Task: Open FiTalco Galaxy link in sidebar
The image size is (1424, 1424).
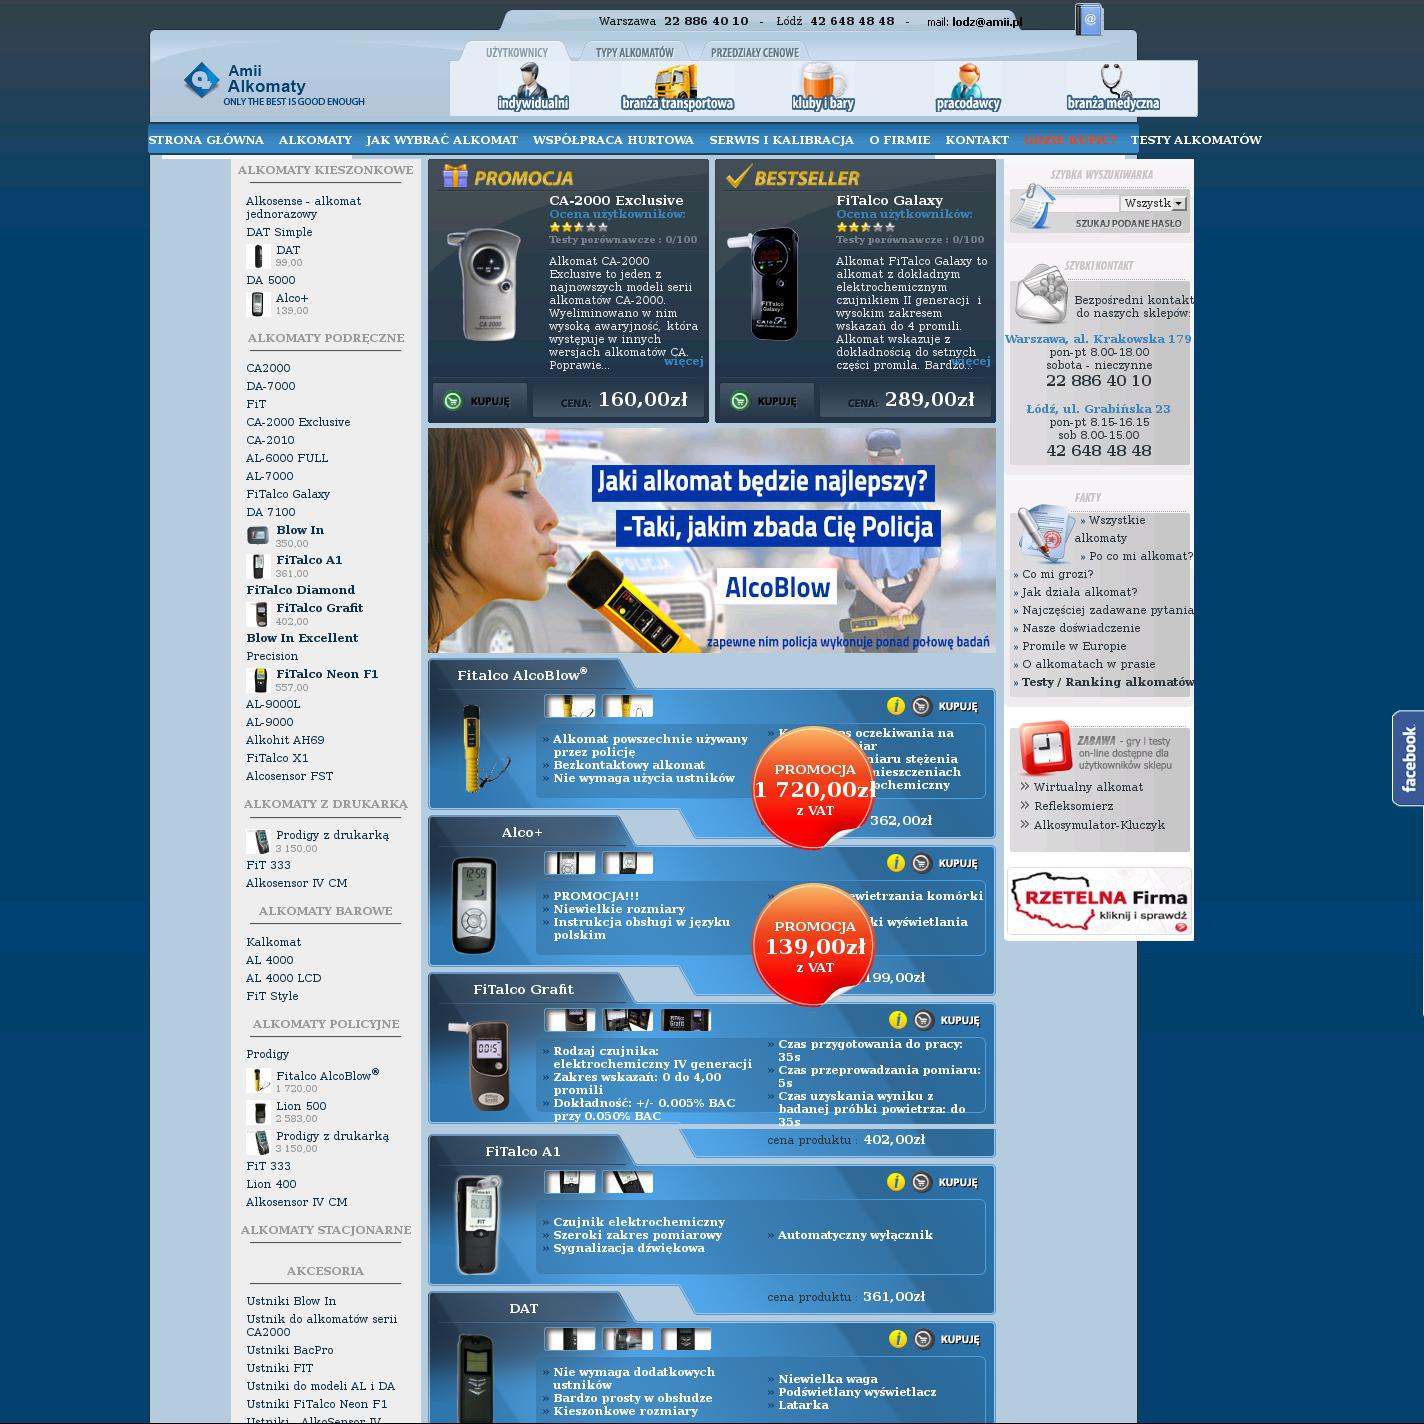Action: coord(288,494)
